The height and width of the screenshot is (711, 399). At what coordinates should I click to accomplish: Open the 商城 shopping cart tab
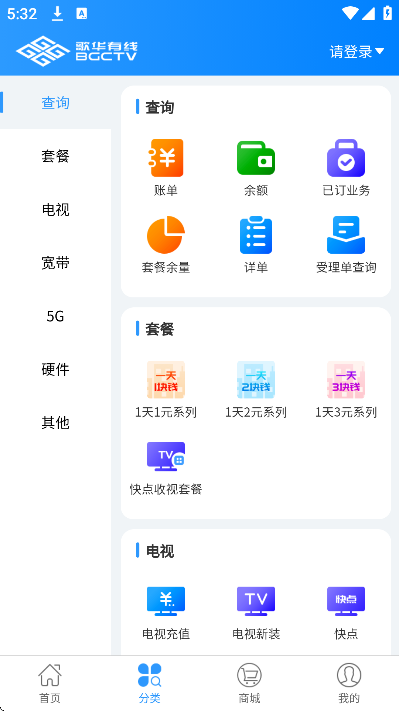pos(249,683)
